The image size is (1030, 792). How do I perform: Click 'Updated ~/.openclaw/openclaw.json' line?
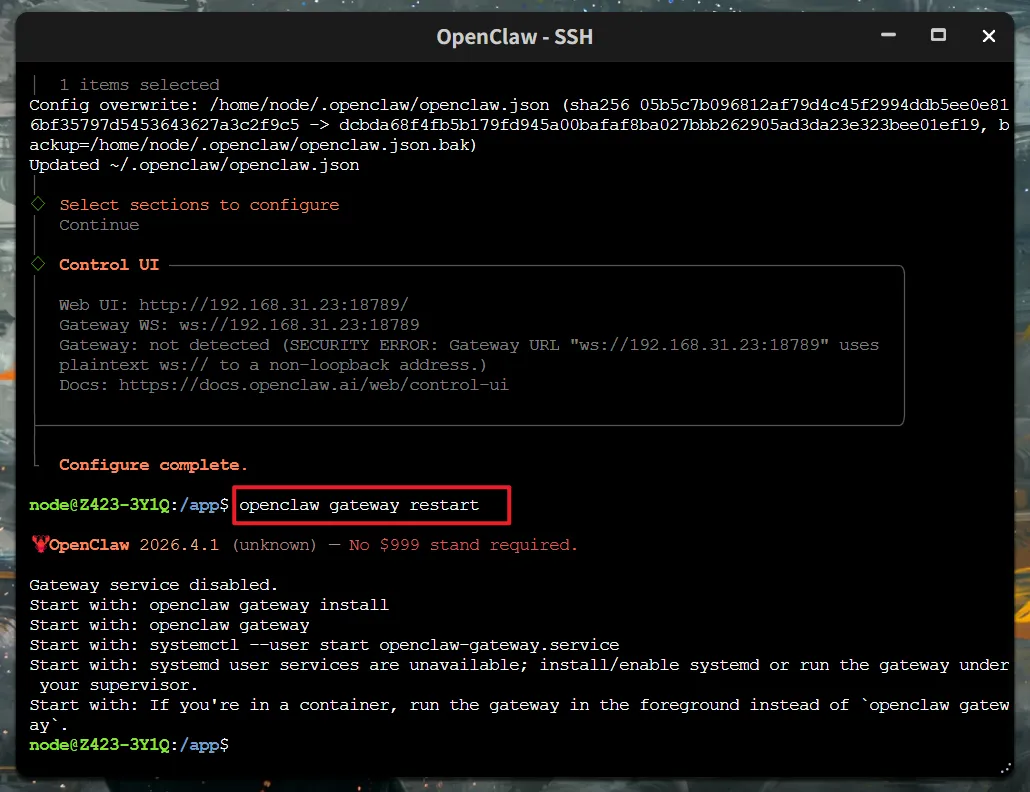(x=194, y=165)
